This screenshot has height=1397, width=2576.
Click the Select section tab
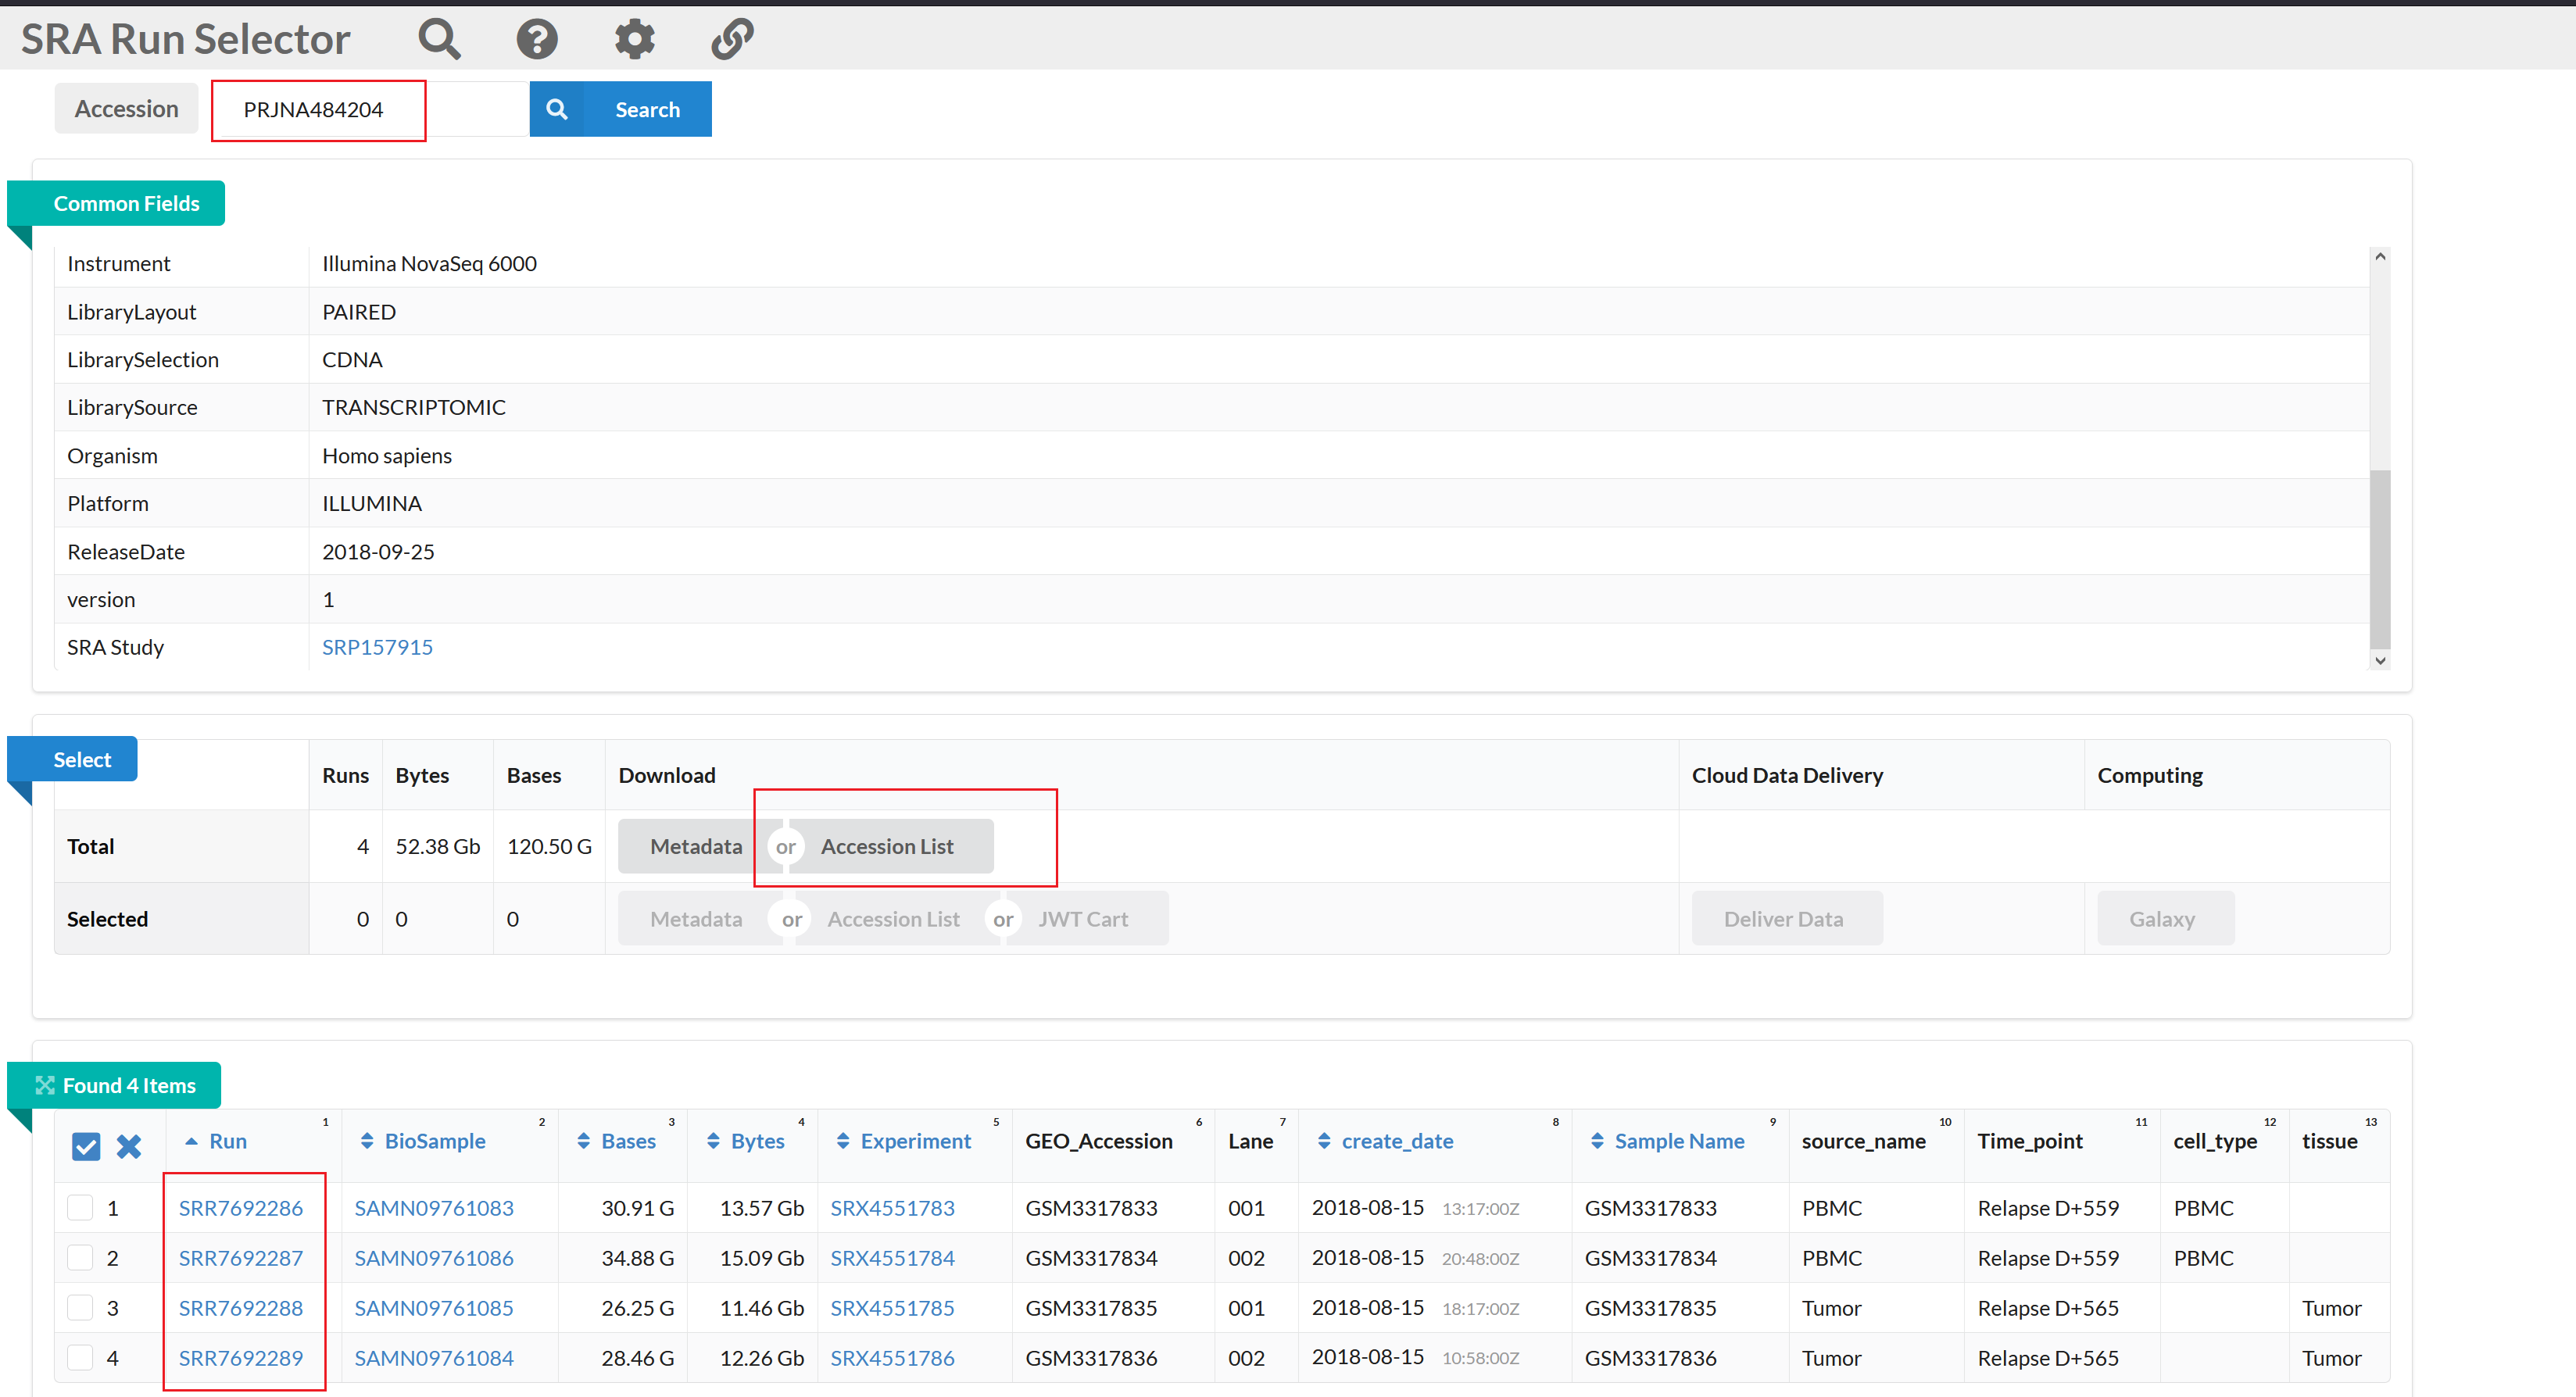(82, 759)
